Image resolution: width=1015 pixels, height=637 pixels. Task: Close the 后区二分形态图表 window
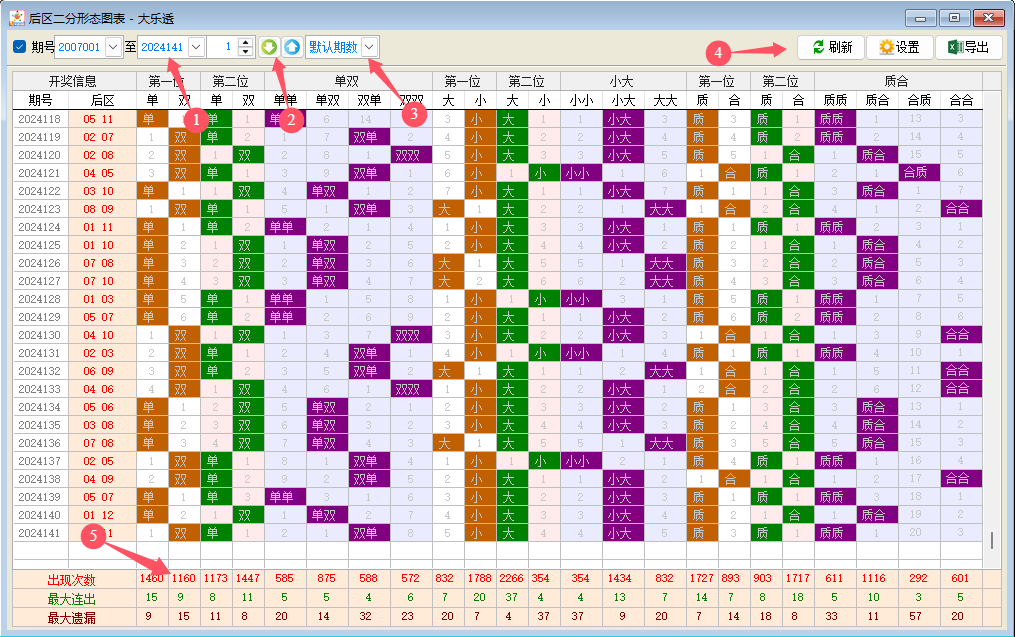[988, 18]
